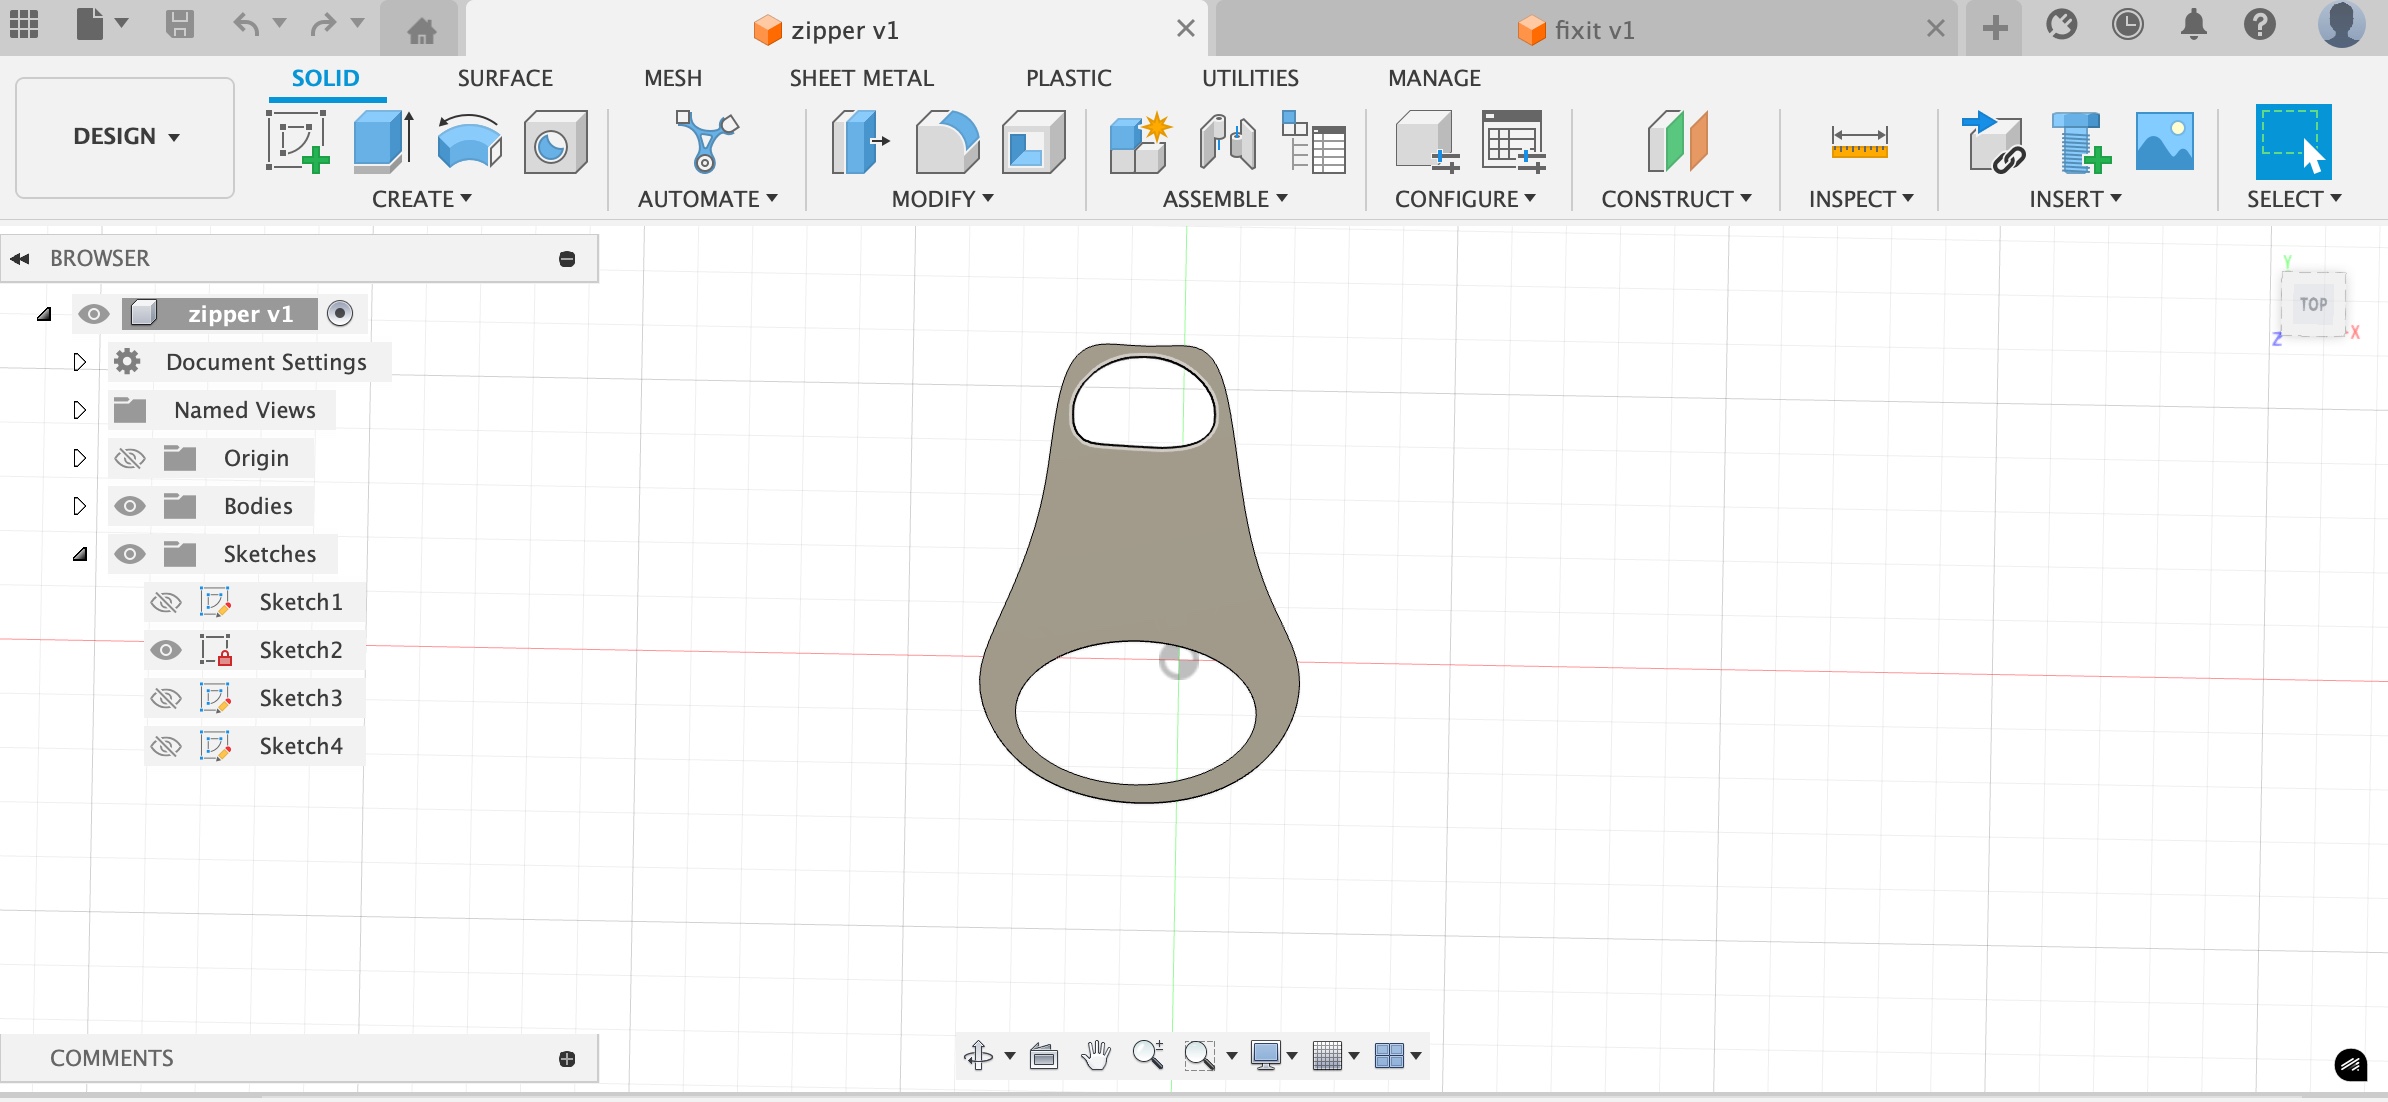The width and height of the screenshot is (2388, 1102).
Task: Hide Sketch2 using its eye icon
Action: pyautogui.click(x=166, y=650)
